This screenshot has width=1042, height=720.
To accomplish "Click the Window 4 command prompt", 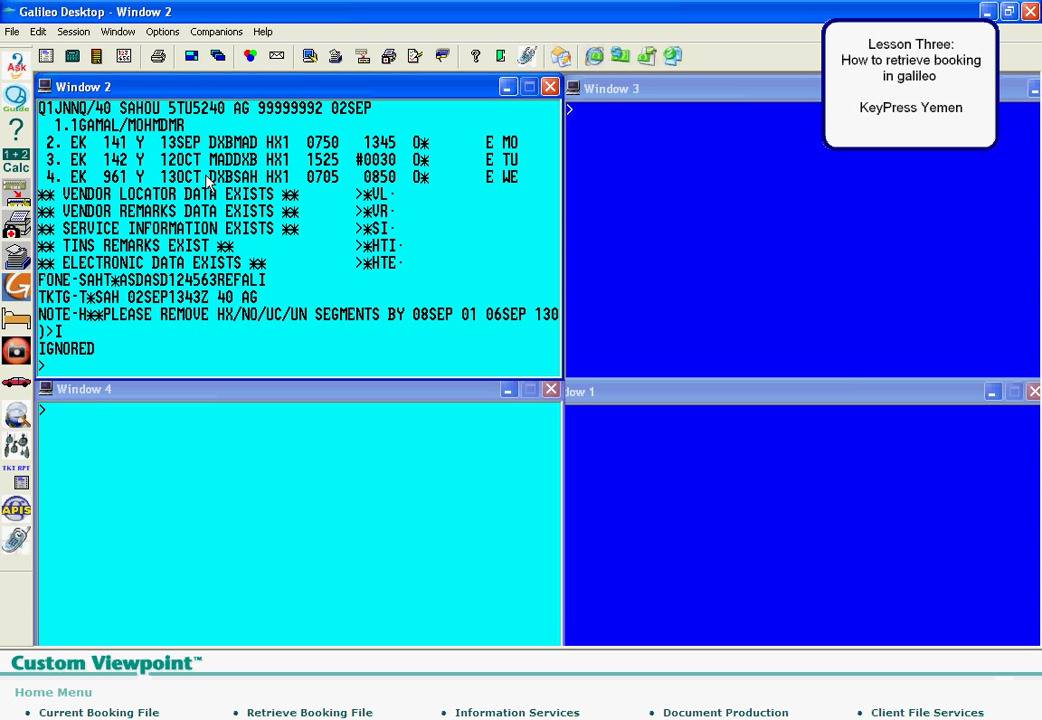I will pos(43,410).
